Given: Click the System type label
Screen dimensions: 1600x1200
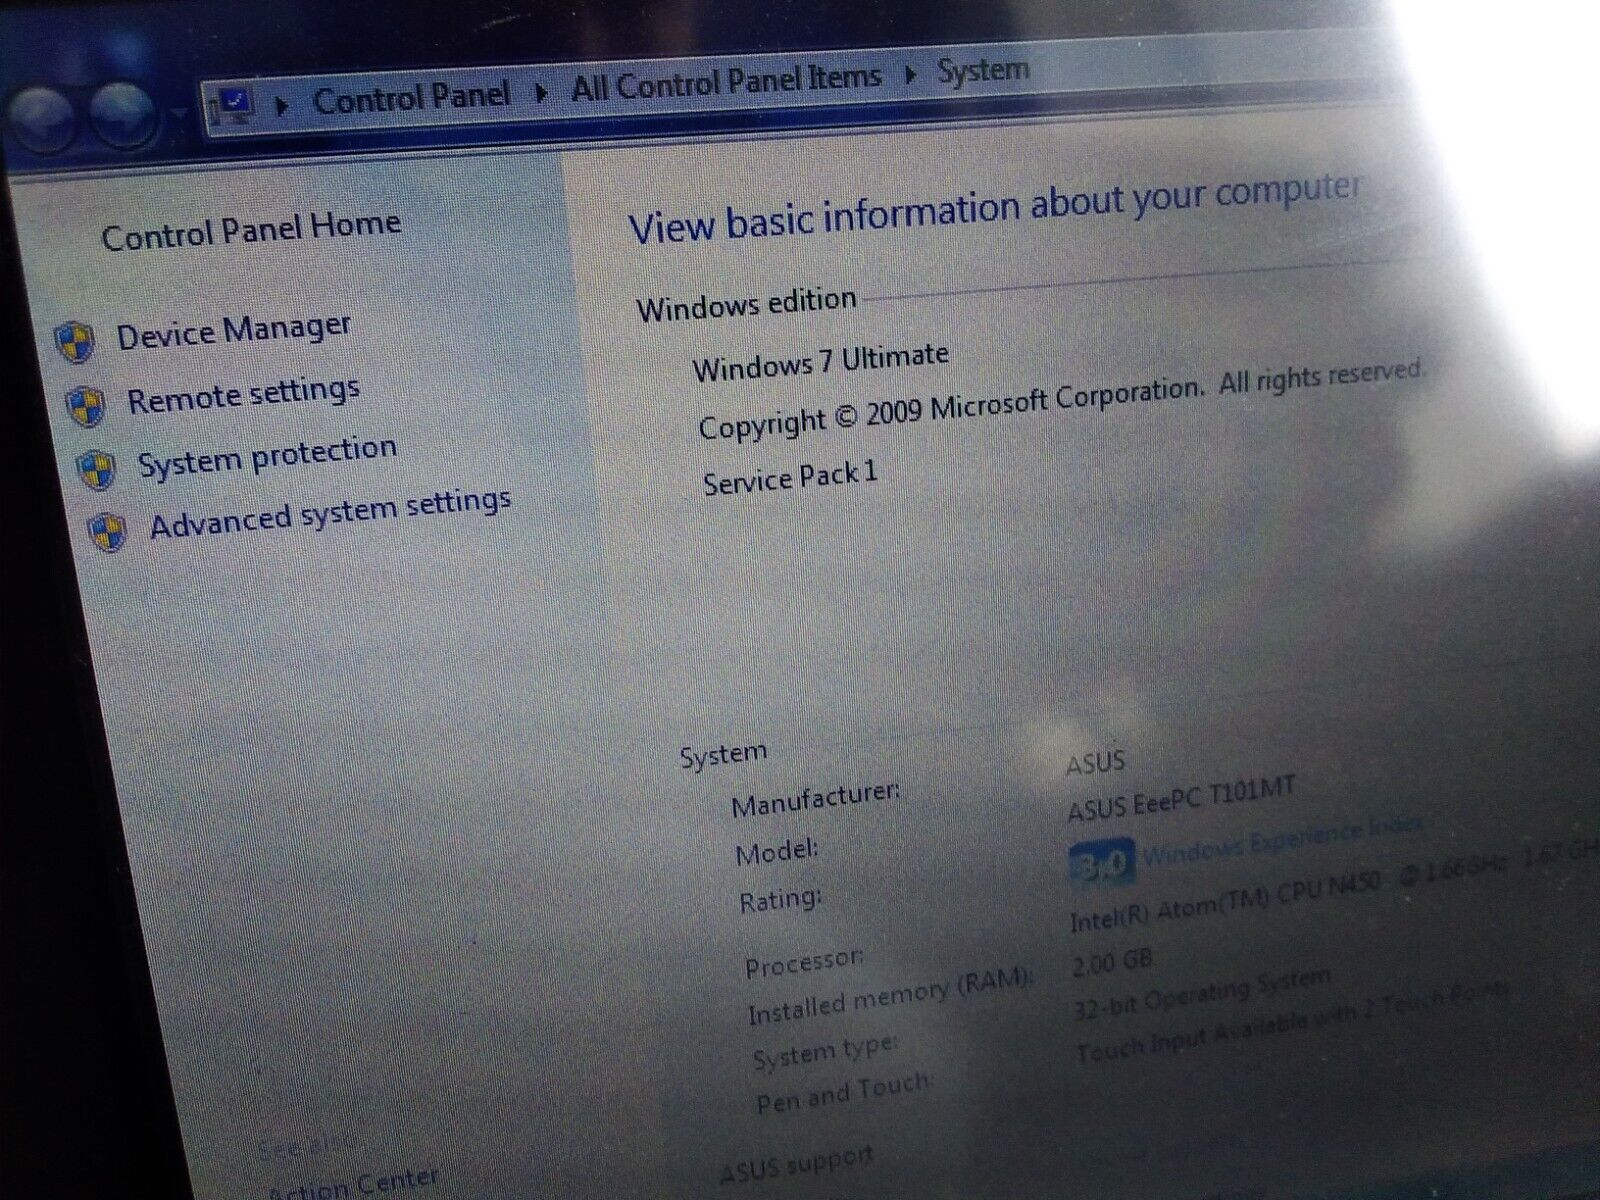Looking at the screenshot, I should 825,1053.
